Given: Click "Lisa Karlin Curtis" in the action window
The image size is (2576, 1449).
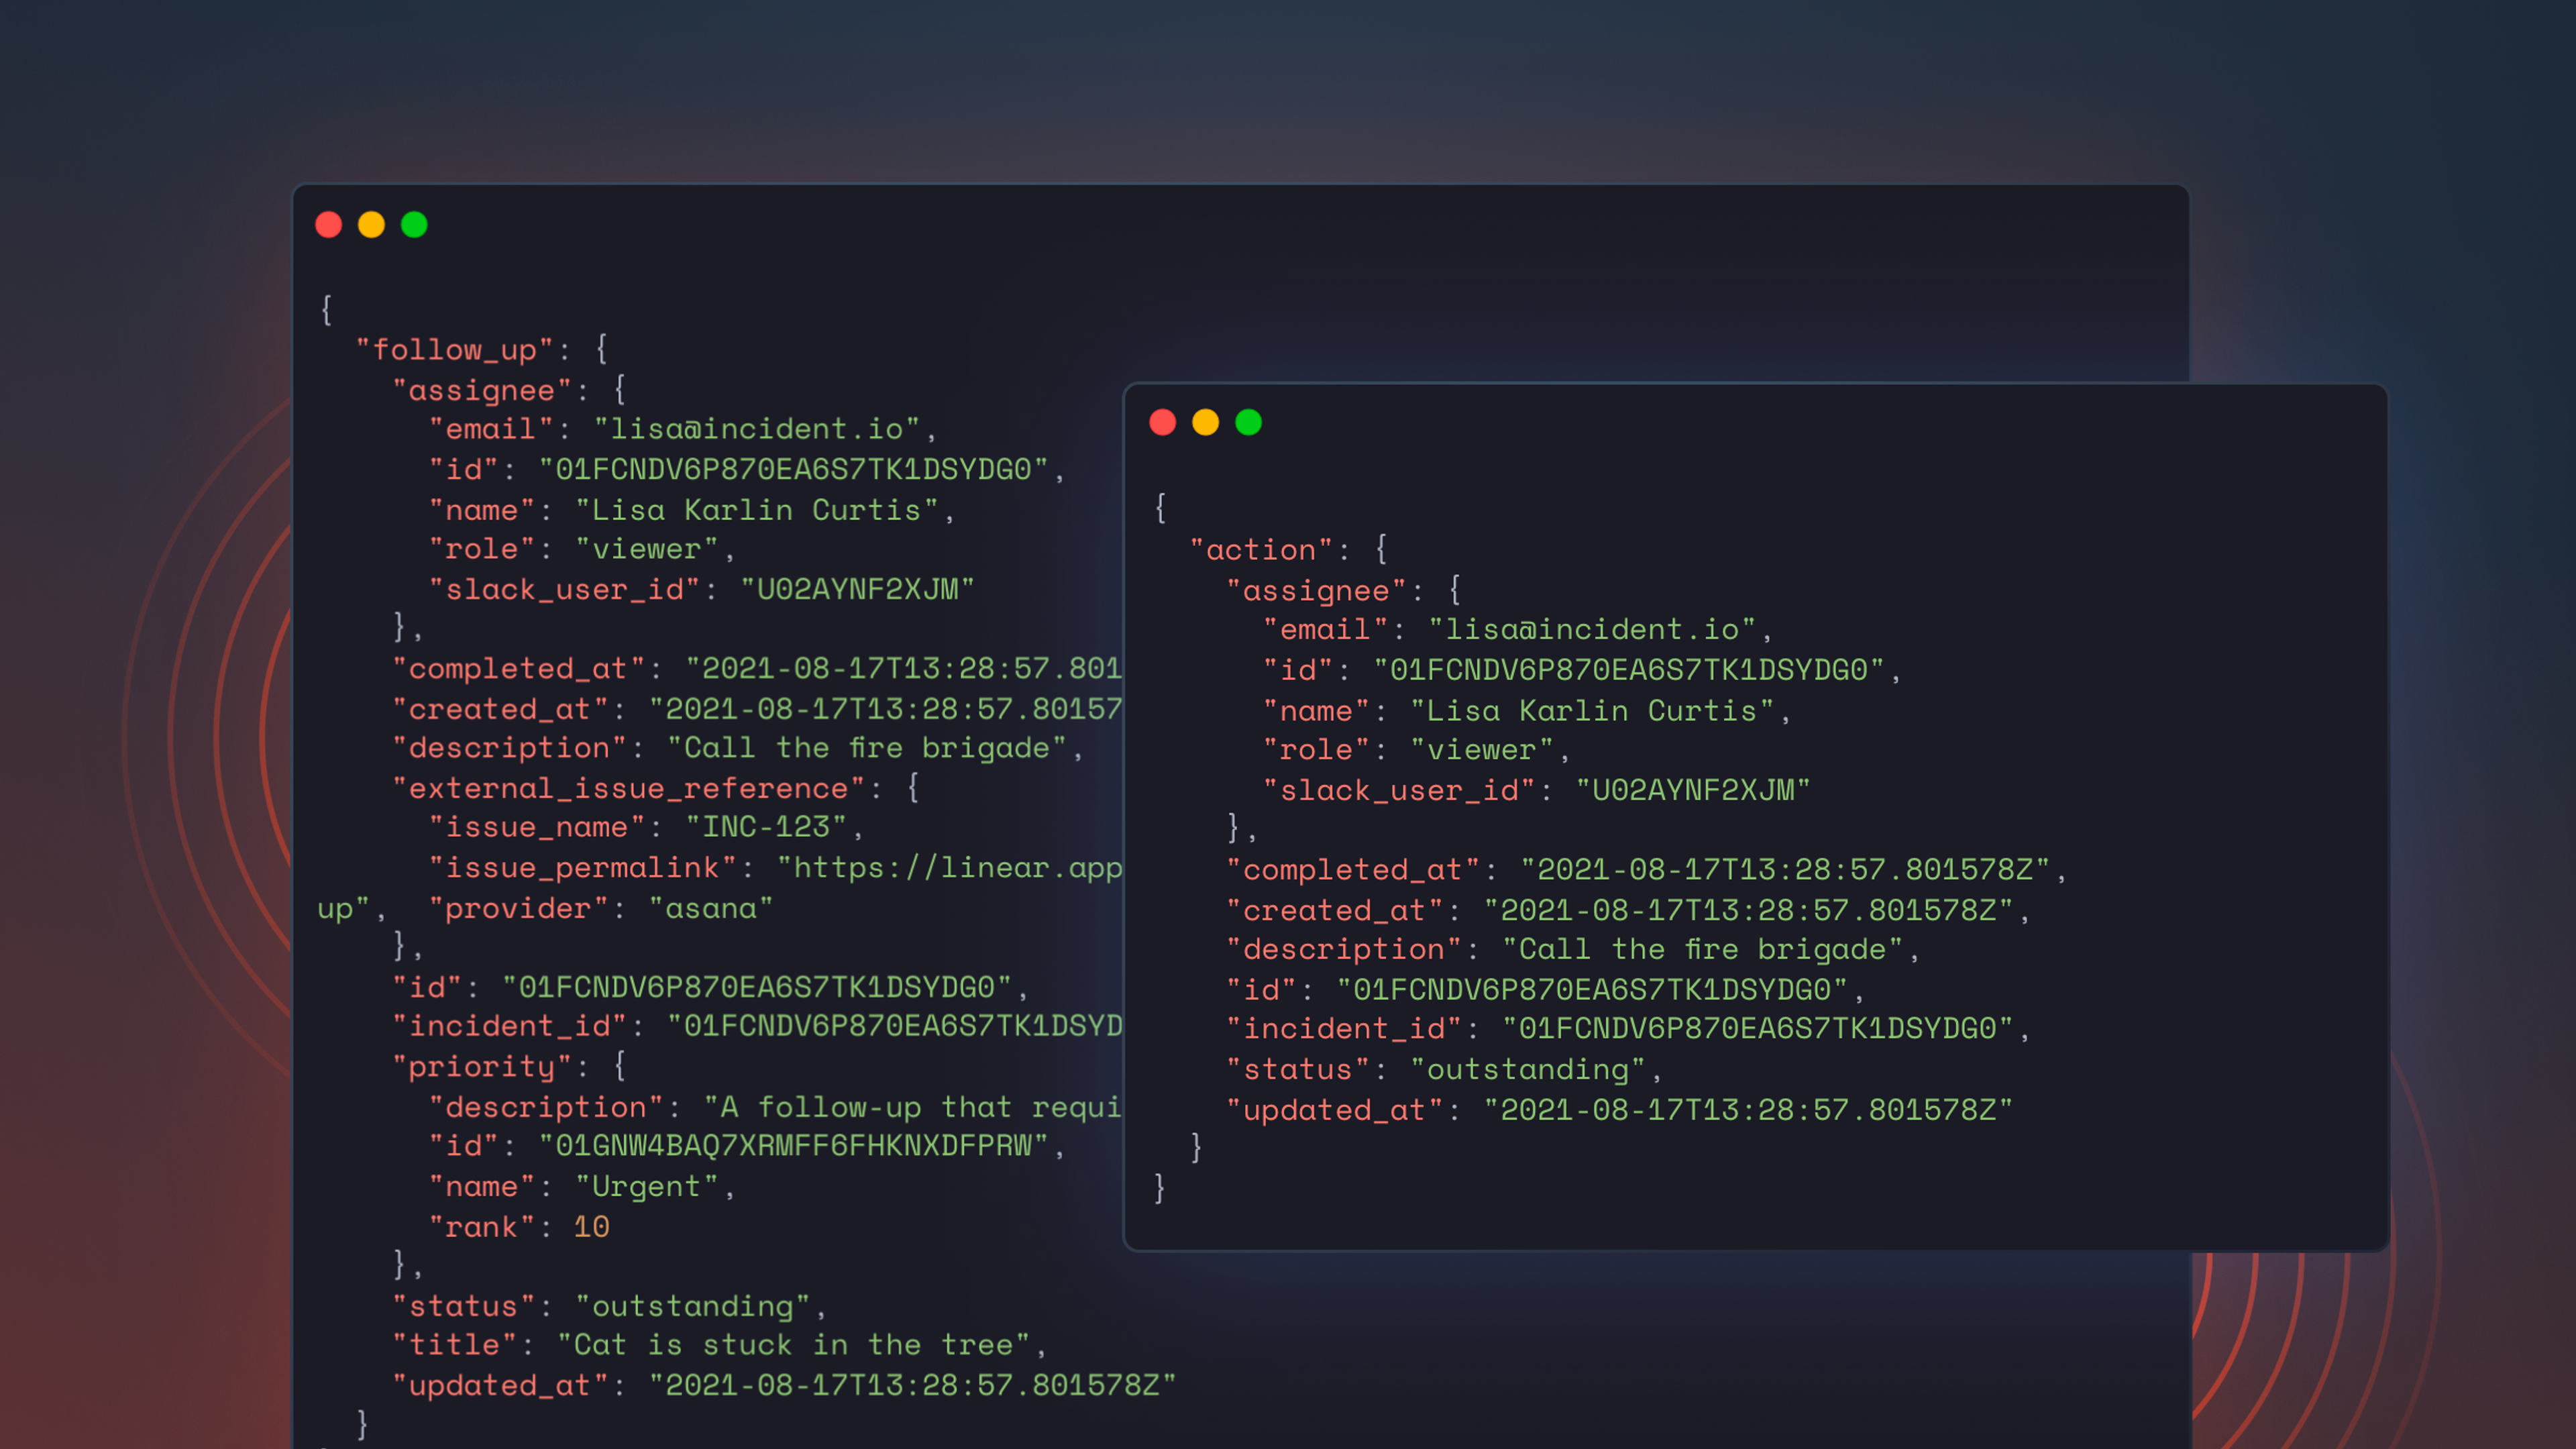Looking at the screenshot, I should pos(1592,711).
